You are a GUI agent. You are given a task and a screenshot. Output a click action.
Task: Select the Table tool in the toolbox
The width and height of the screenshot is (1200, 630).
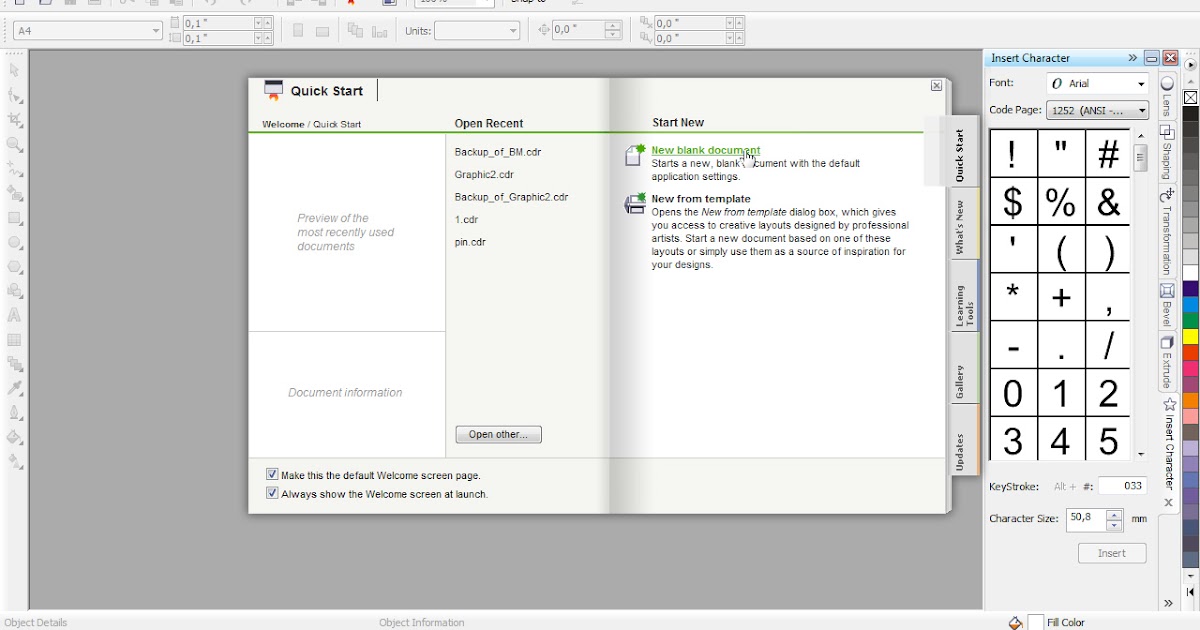(15, 340)
